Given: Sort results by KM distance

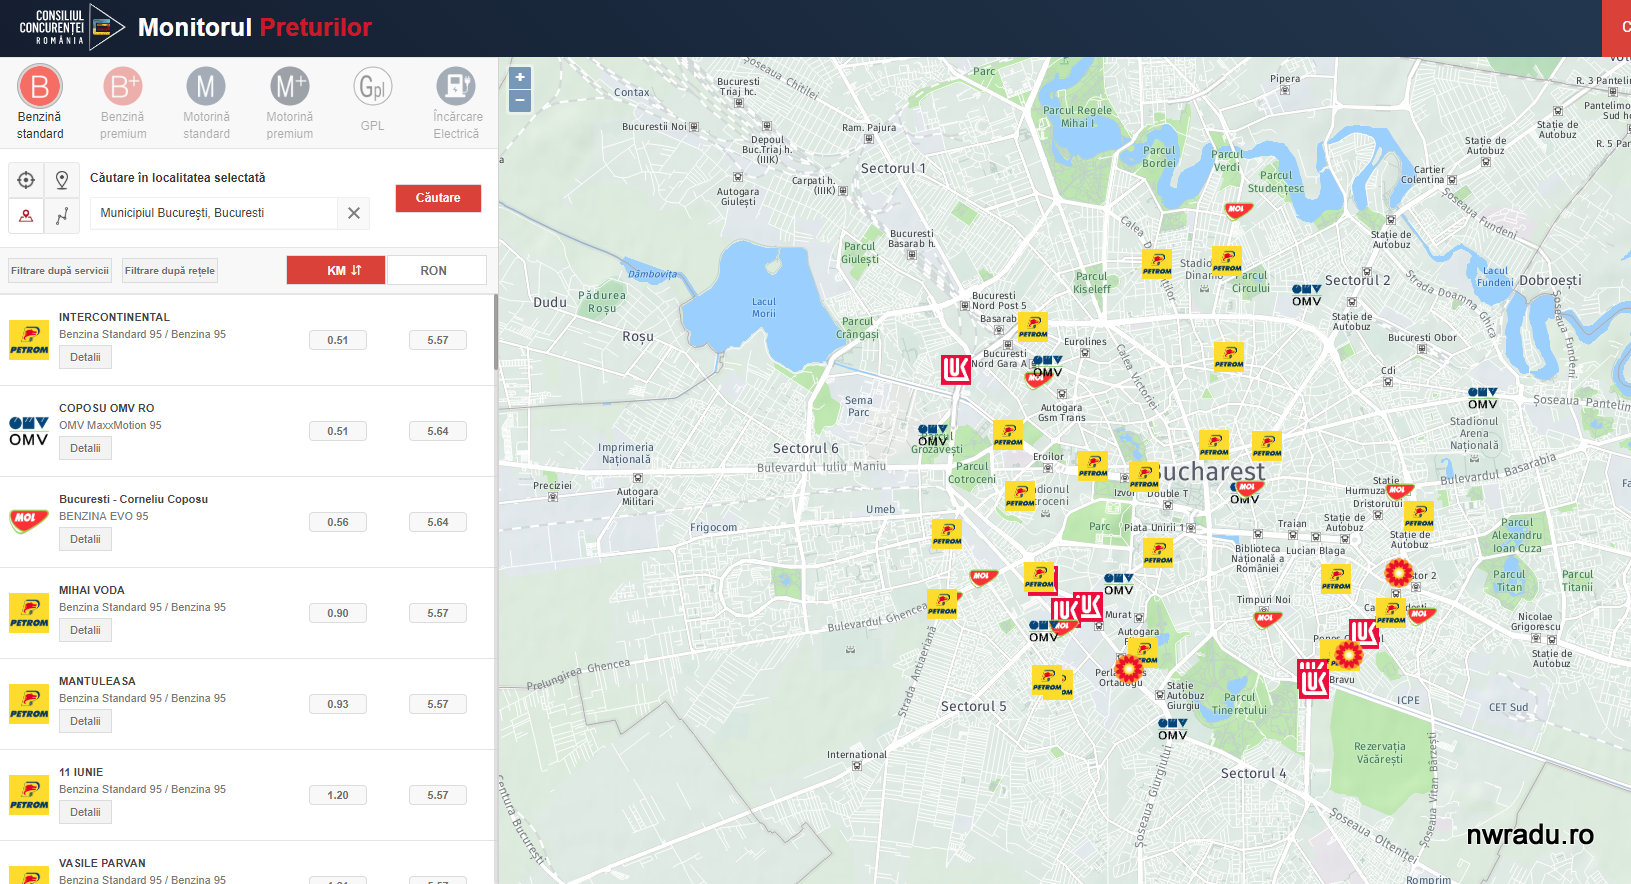Looking at the screenshot, I should coord(336,270).
